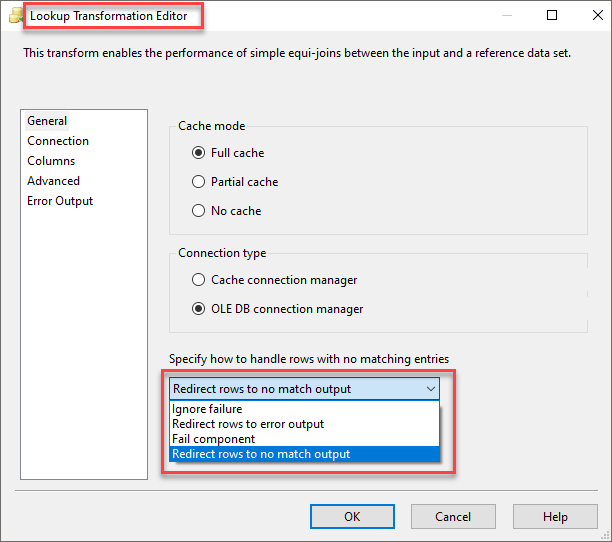Collapse the no-match handling dropdown arrow
Image resolution: width=612 pixels, height=542 pixels.
click(x=430, y=389)
